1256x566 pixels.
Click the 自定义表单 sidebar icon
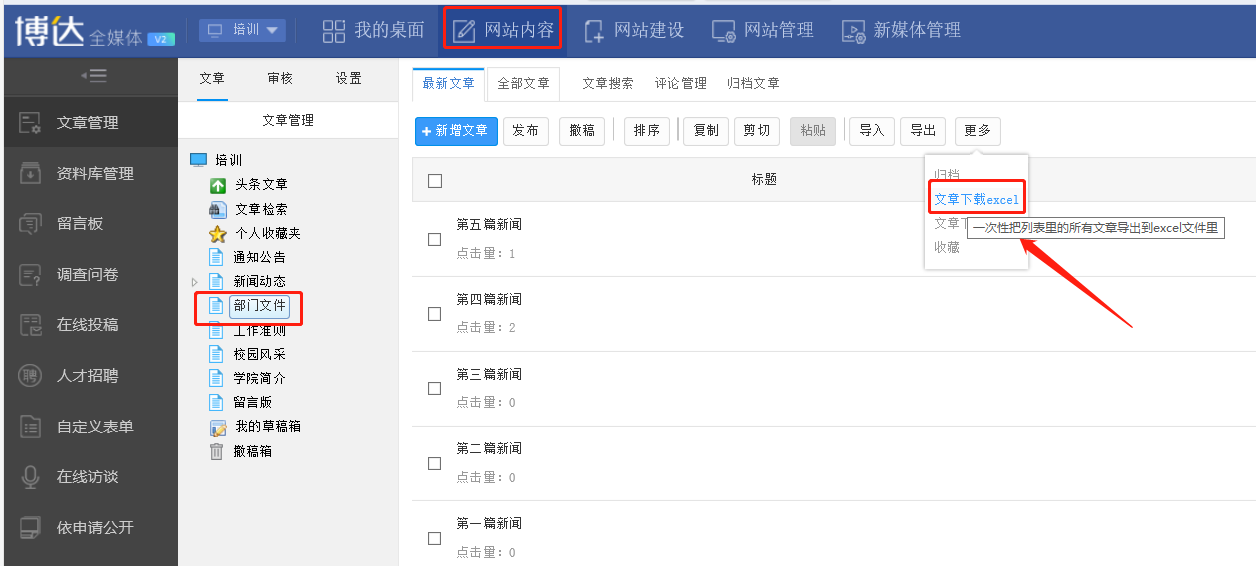pos(31,426)
